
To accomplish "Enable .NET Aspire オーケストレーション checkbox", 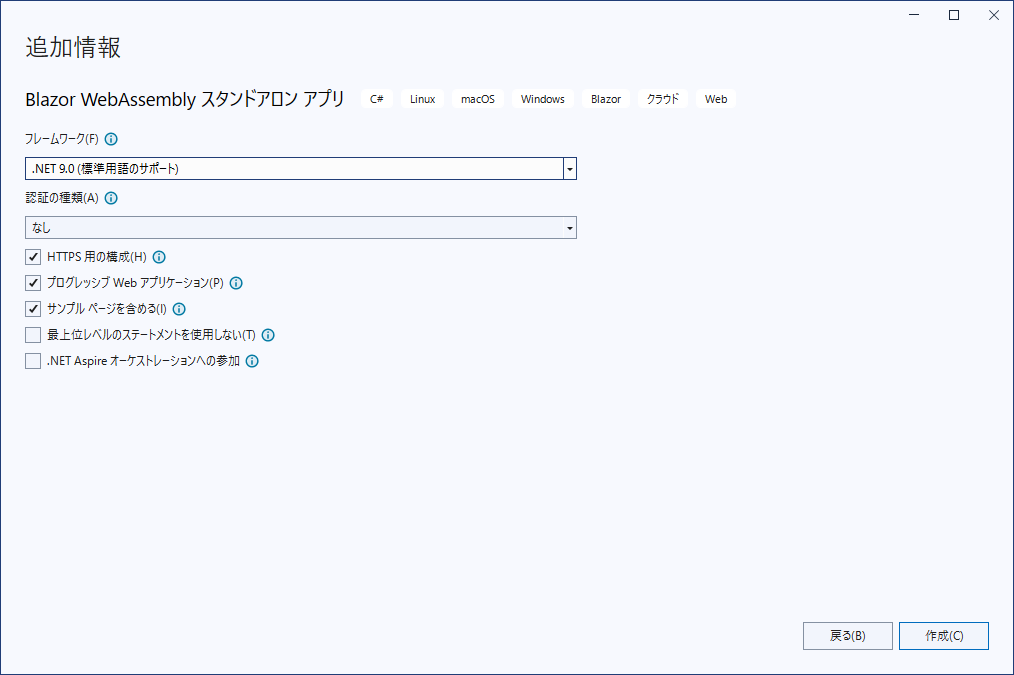I will coord(33,361).
